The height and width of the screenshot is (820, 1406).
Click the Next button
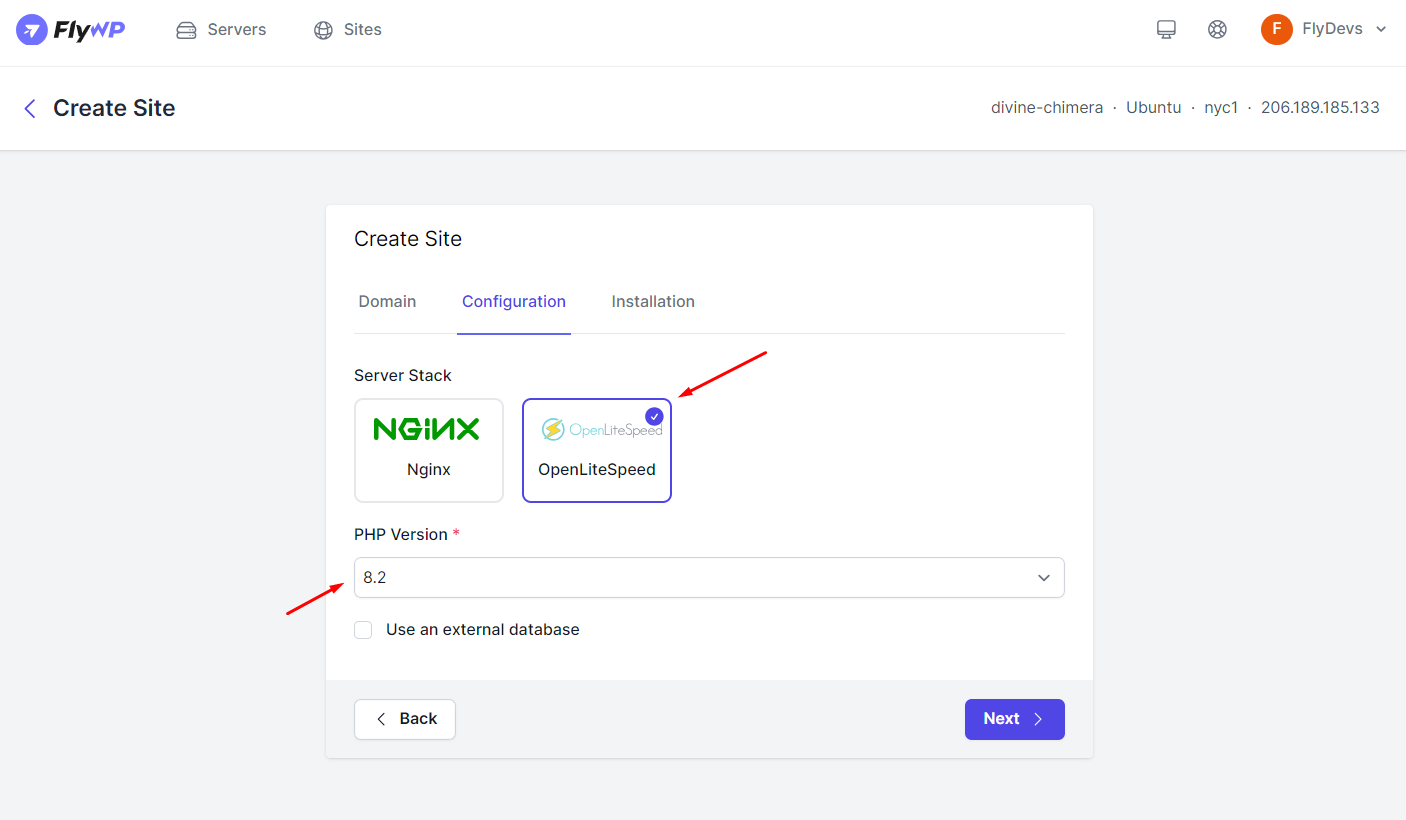[x=1014, y=719]
